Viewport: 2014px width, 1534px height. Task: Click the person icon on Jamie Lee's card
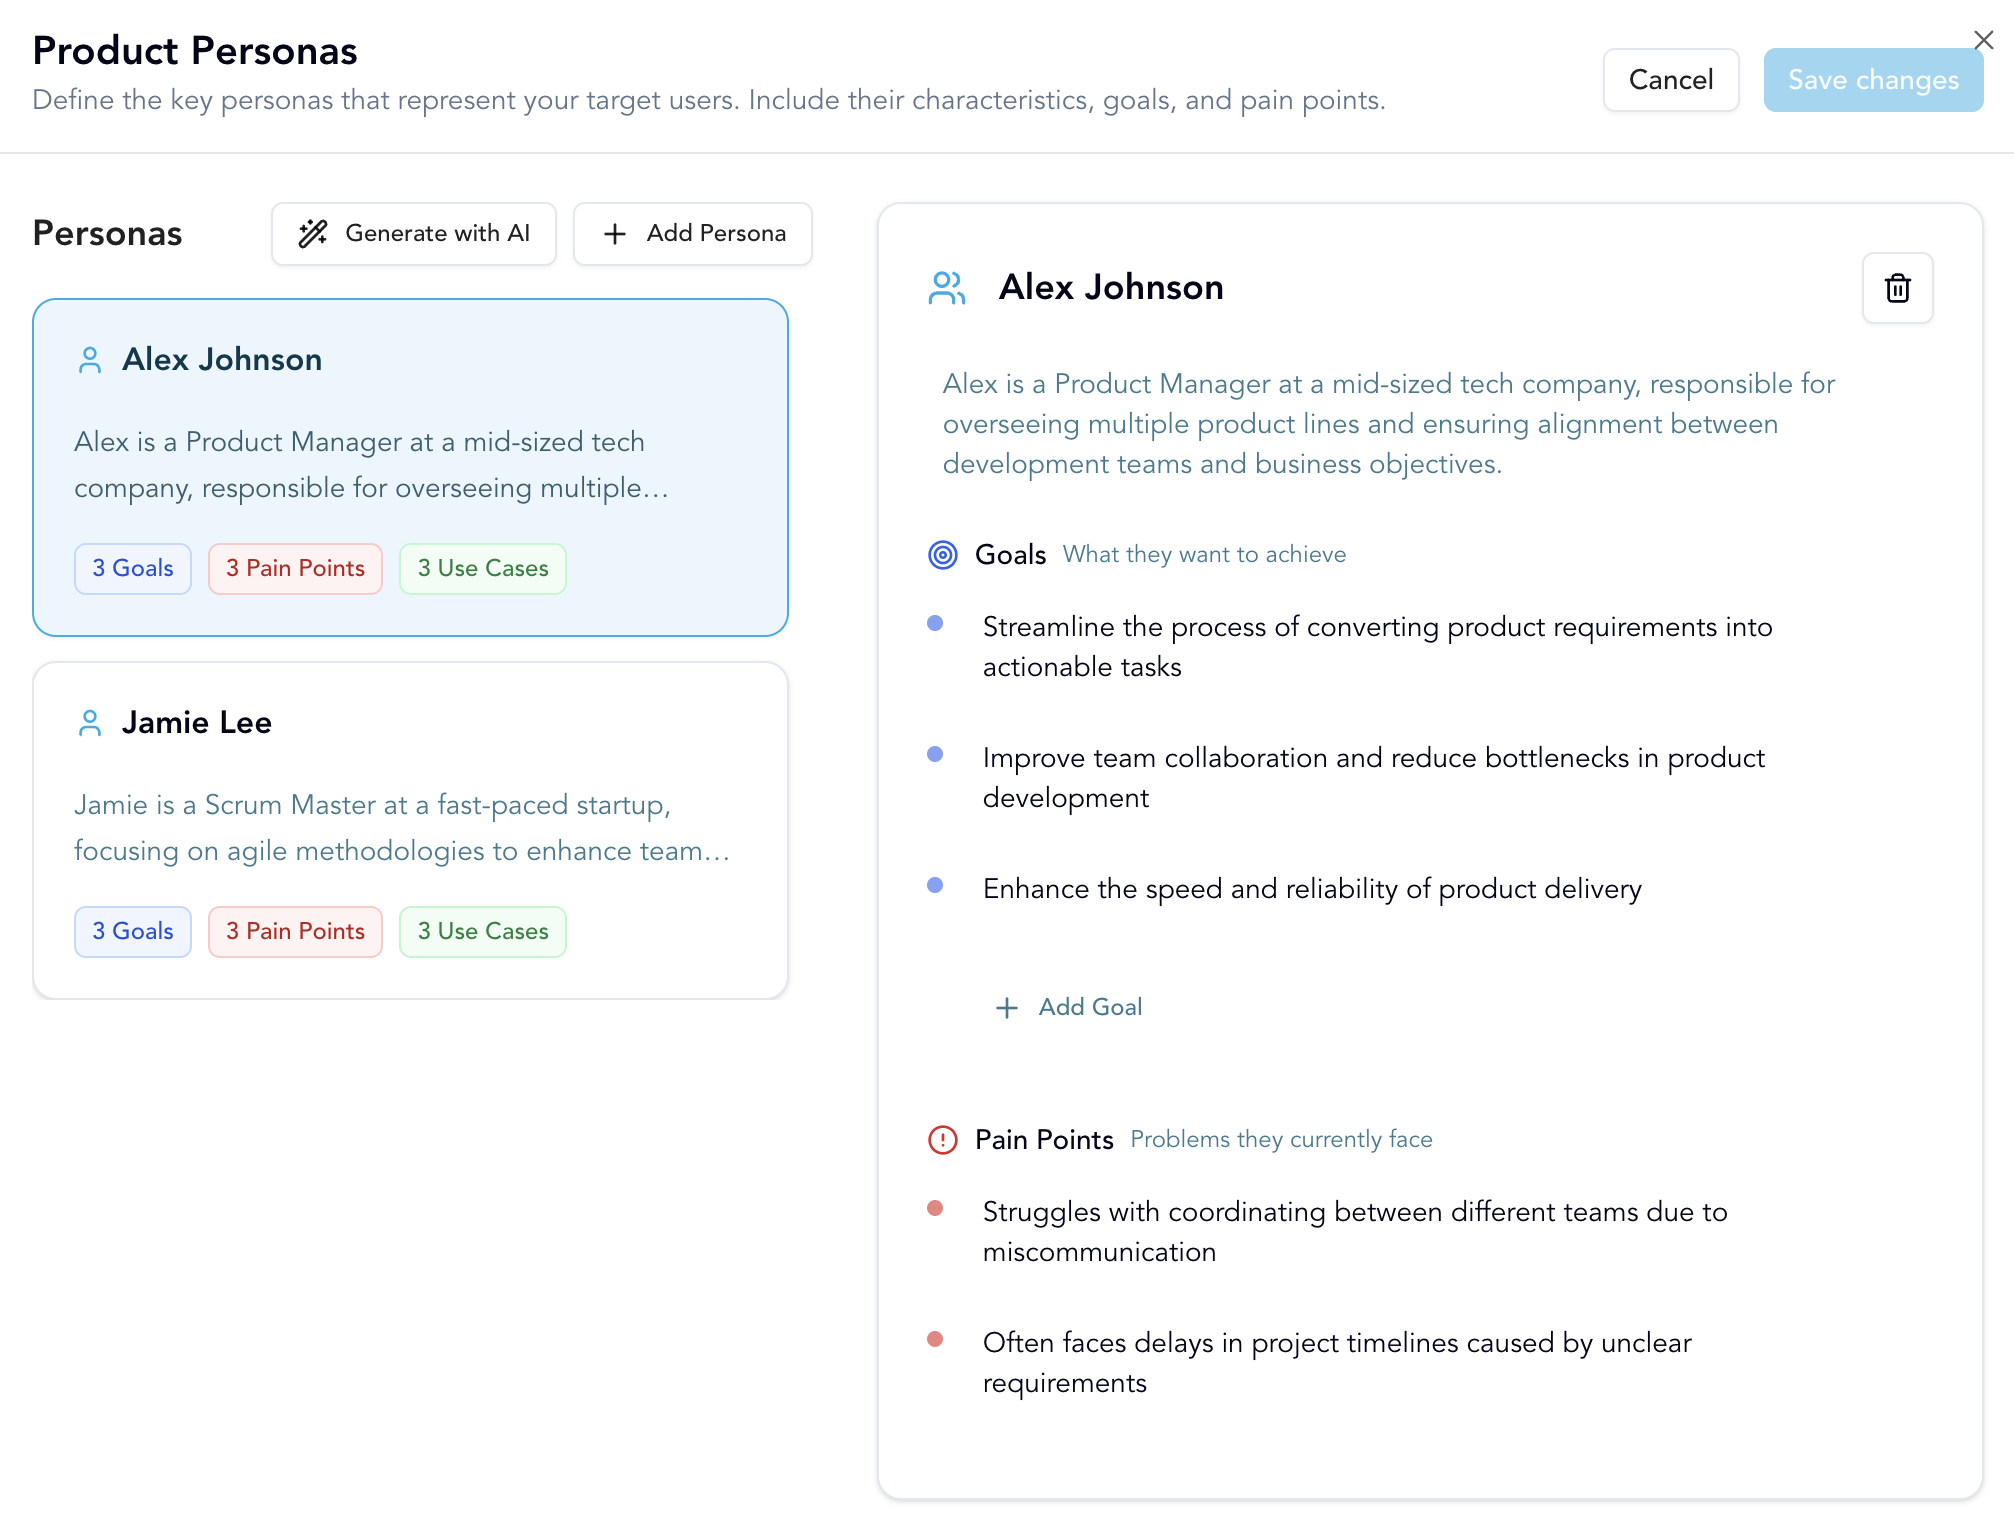point(90,721)
